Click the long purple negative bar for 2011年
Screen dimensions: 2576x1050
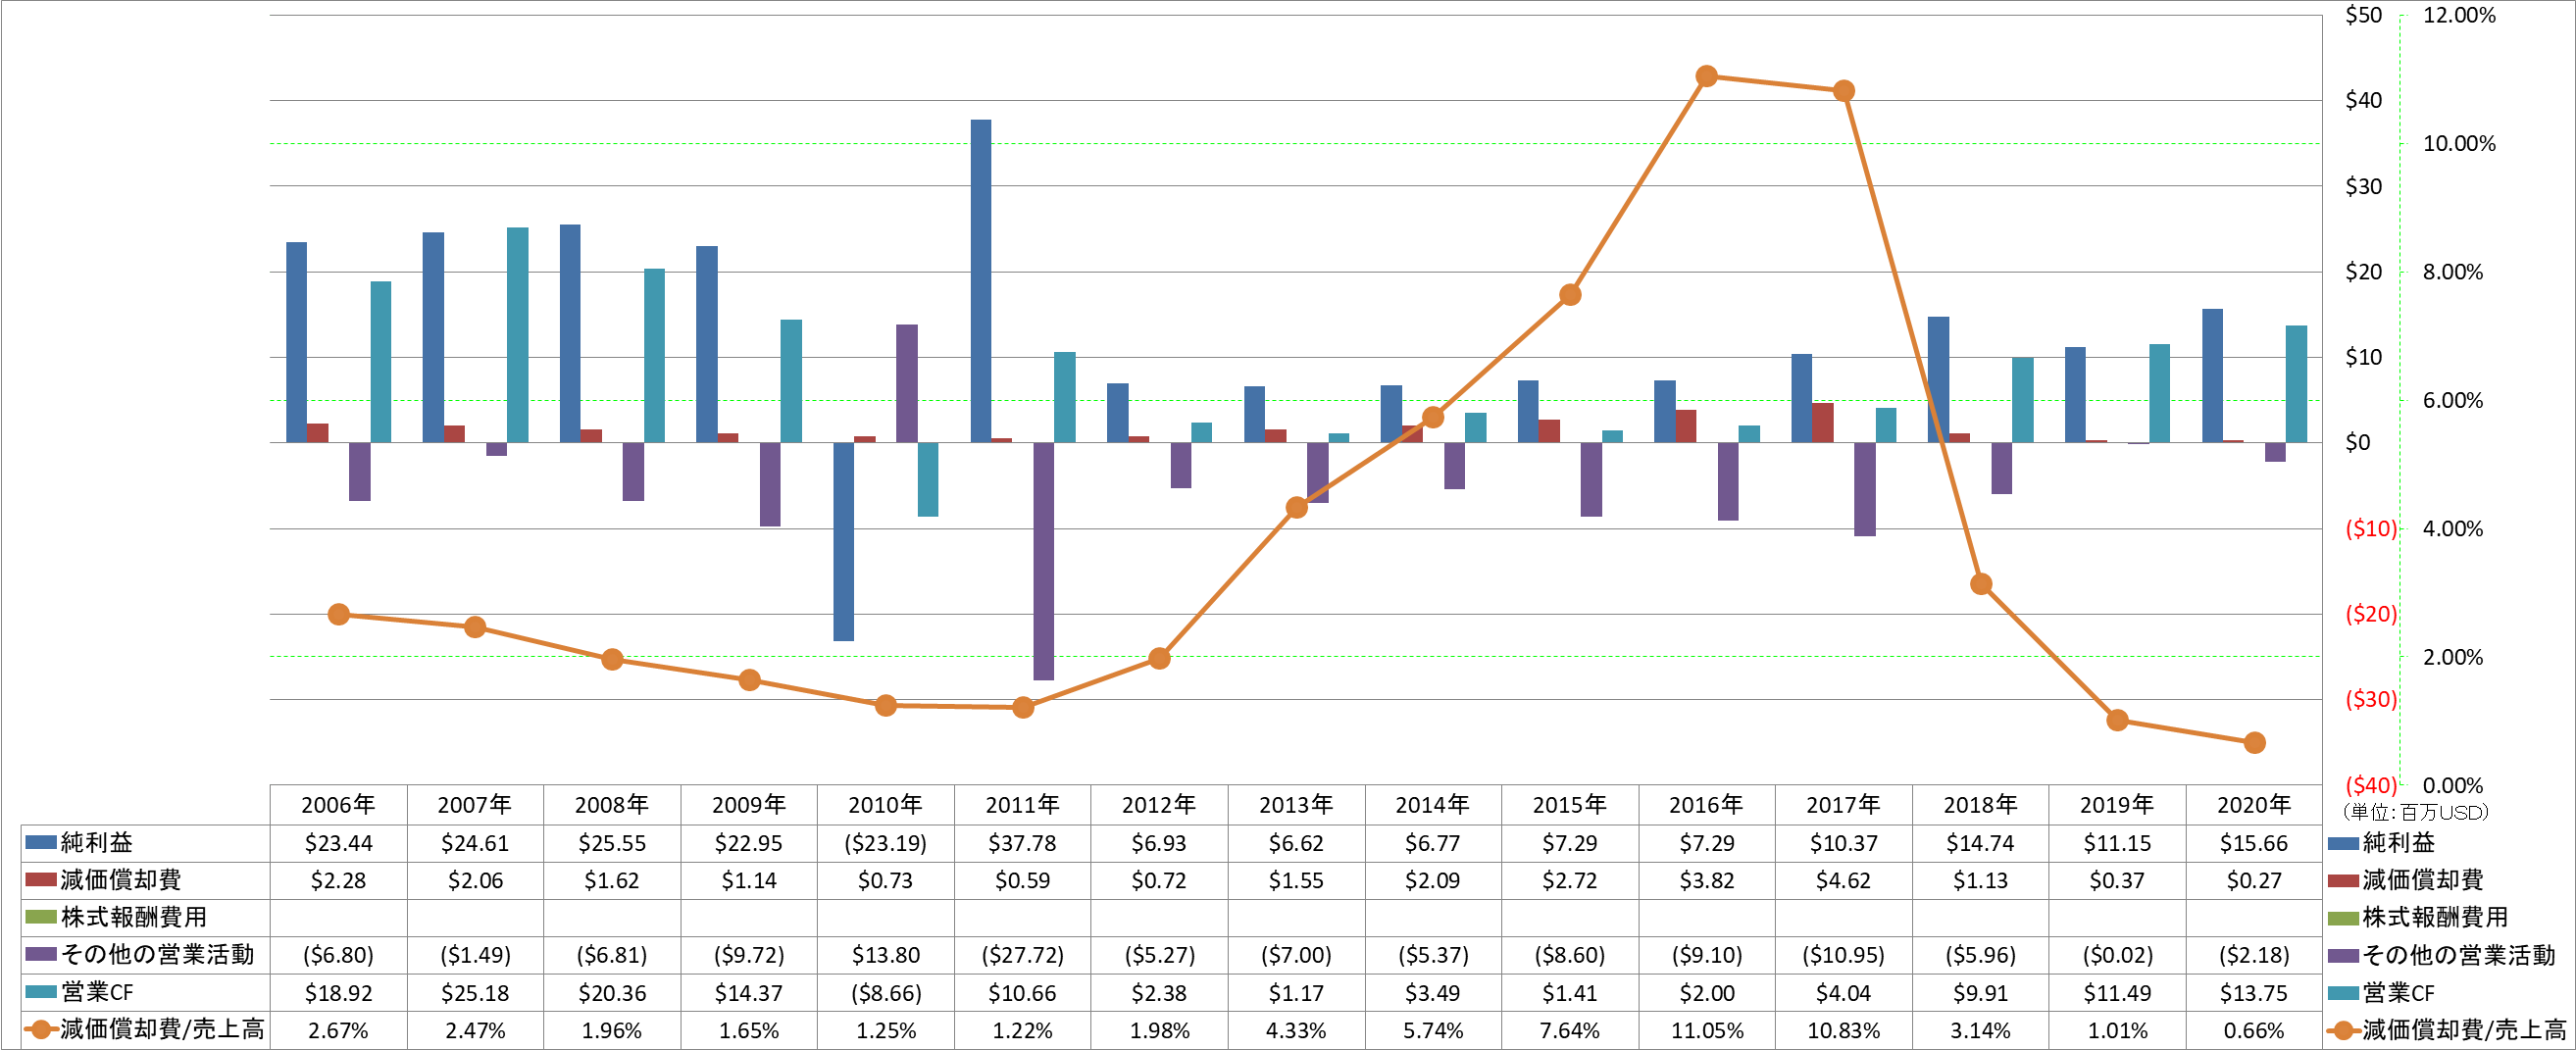(x=1043, y=561)
